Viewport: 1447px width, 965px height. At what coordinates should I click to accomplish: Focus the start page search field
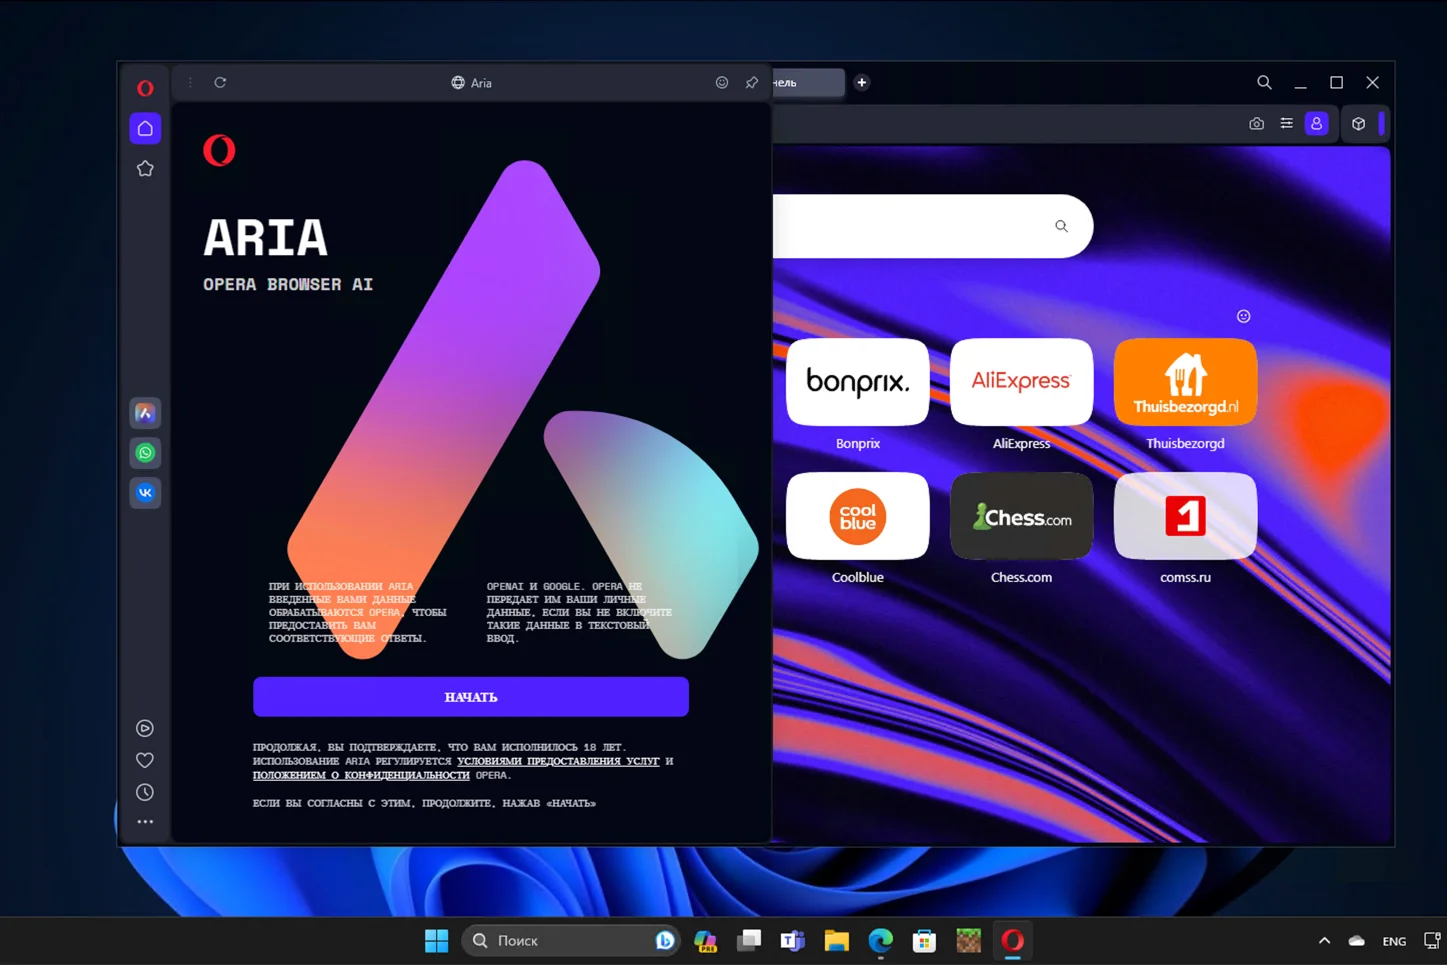(932, 226)
